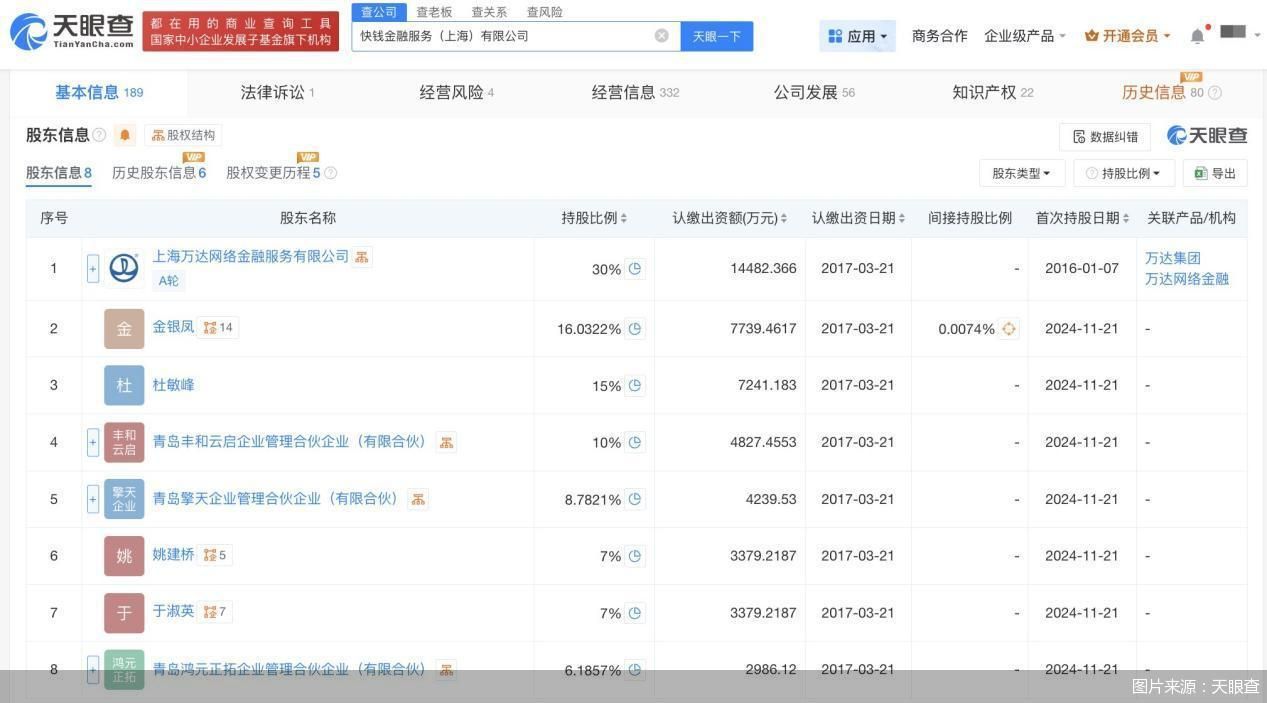The height and width of the screenshot is (703, 1267).
Task: Open 姚建桥 related companies badge 5
Action: click(x=214, y=555)
